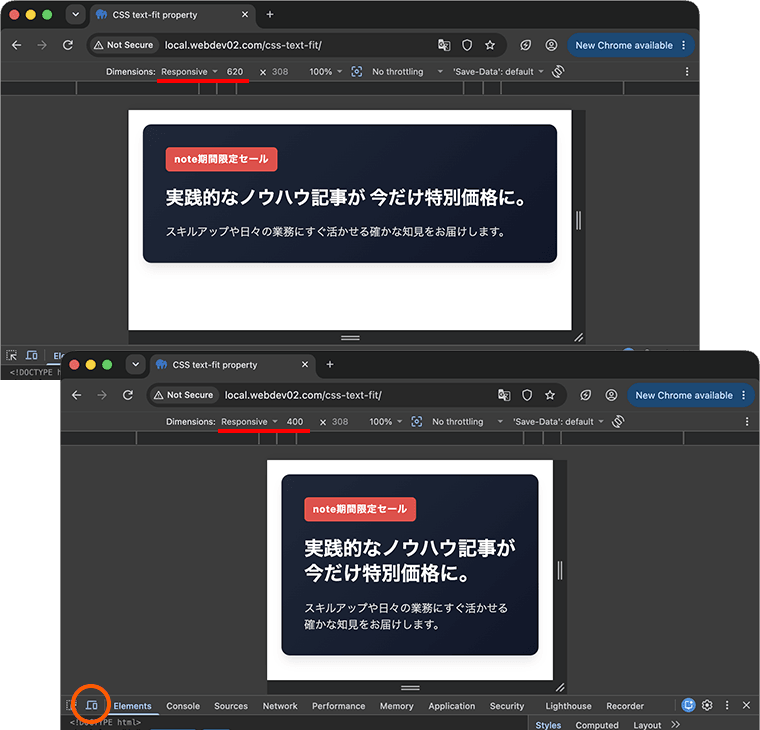Select the Computed pane tab
The width and height of the screenshot is (760, 730).
tap(597, 725)
